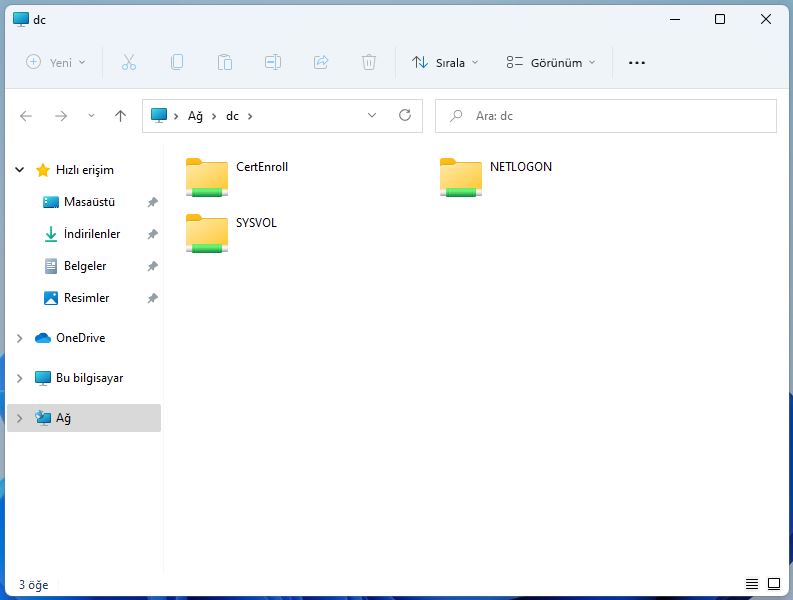Open the Yeni dropdown menu
The width and height of the screenshot is (793, 600).
[x=56, y=62]
